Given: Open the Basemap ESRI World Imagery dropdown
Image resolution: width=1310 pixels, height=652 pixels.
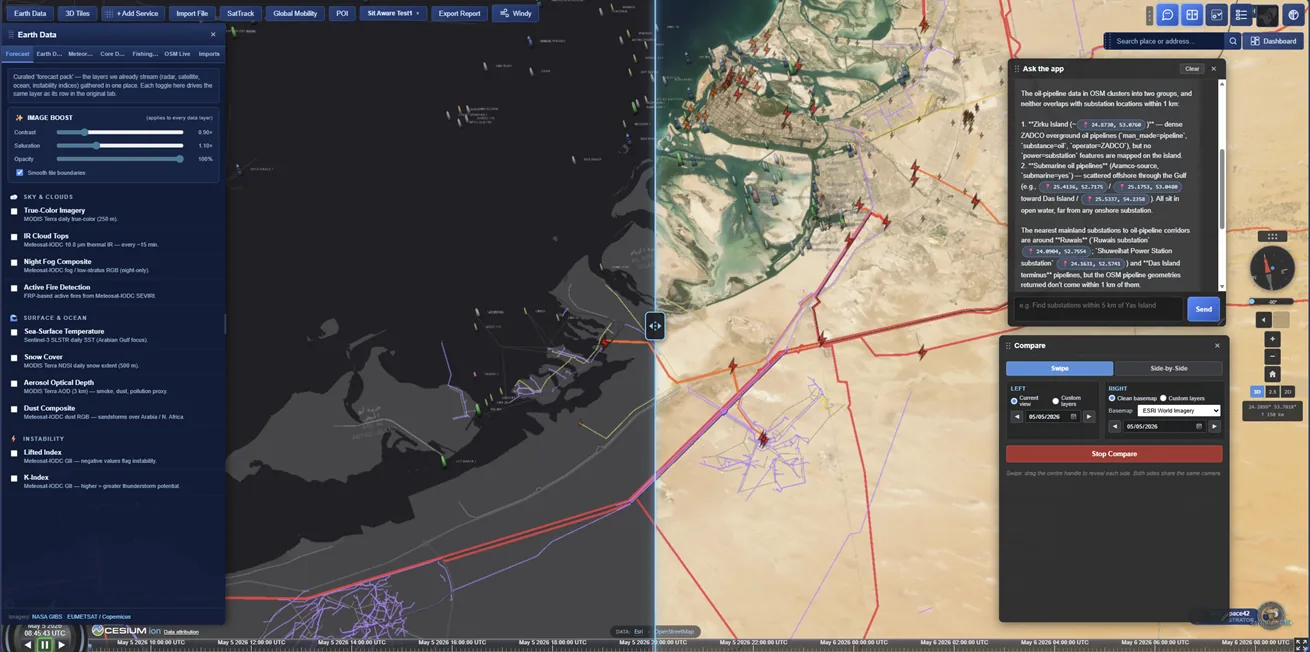Looking at the screenshot, I should 1179,411.
